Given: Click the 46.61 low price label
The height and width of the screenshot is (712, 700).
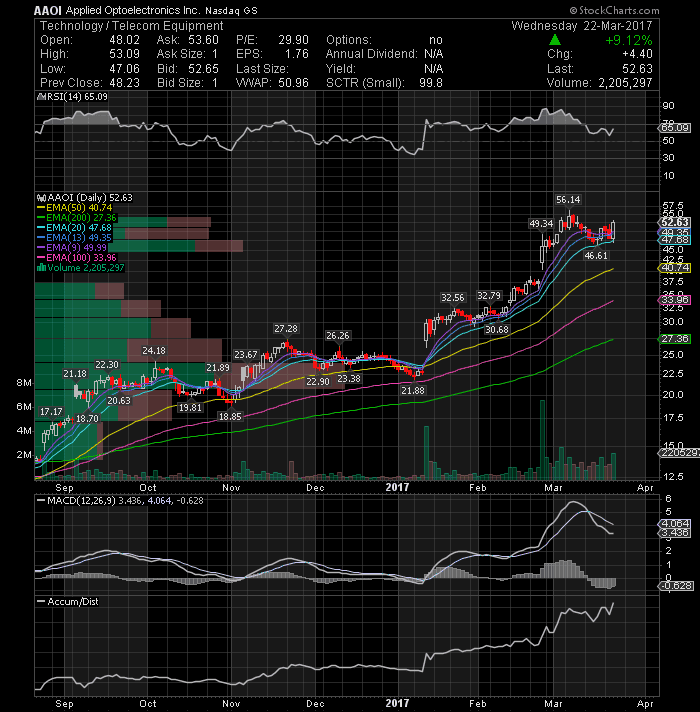Looking at the screenshot, I should [596, 256].
